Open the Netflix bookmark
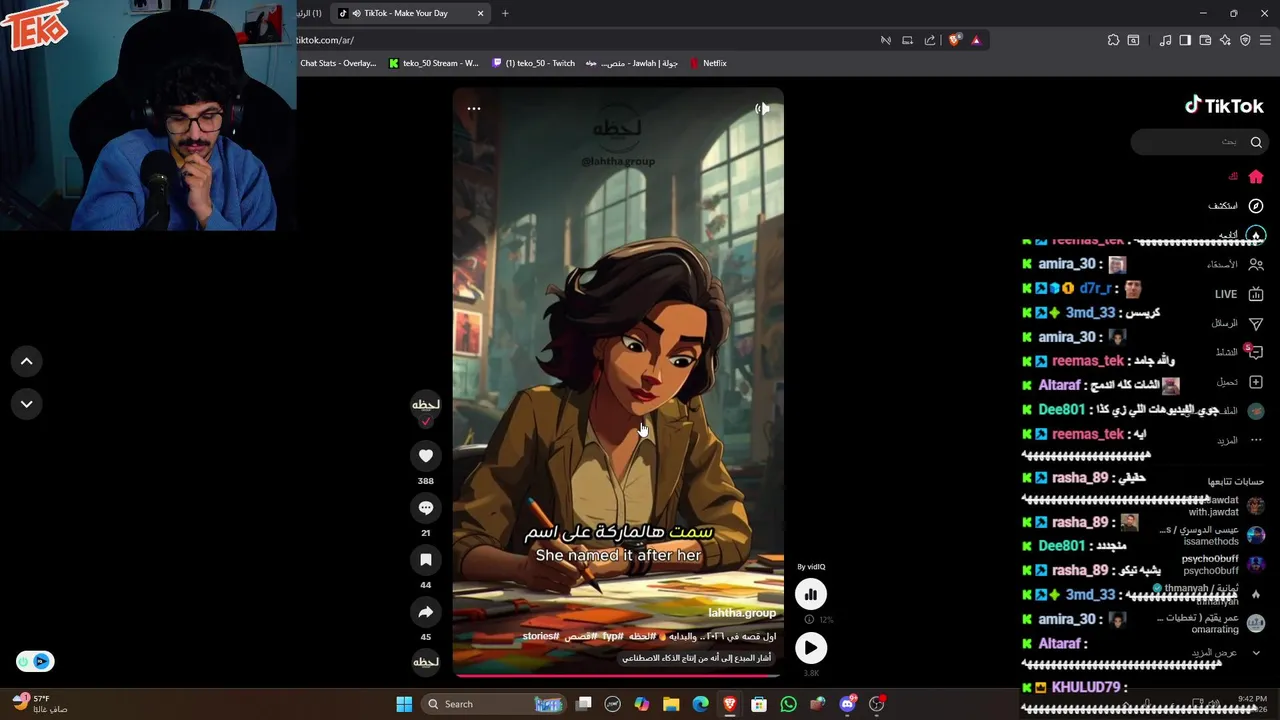The width and height of the screenshot is (1280, 720). 708,63
